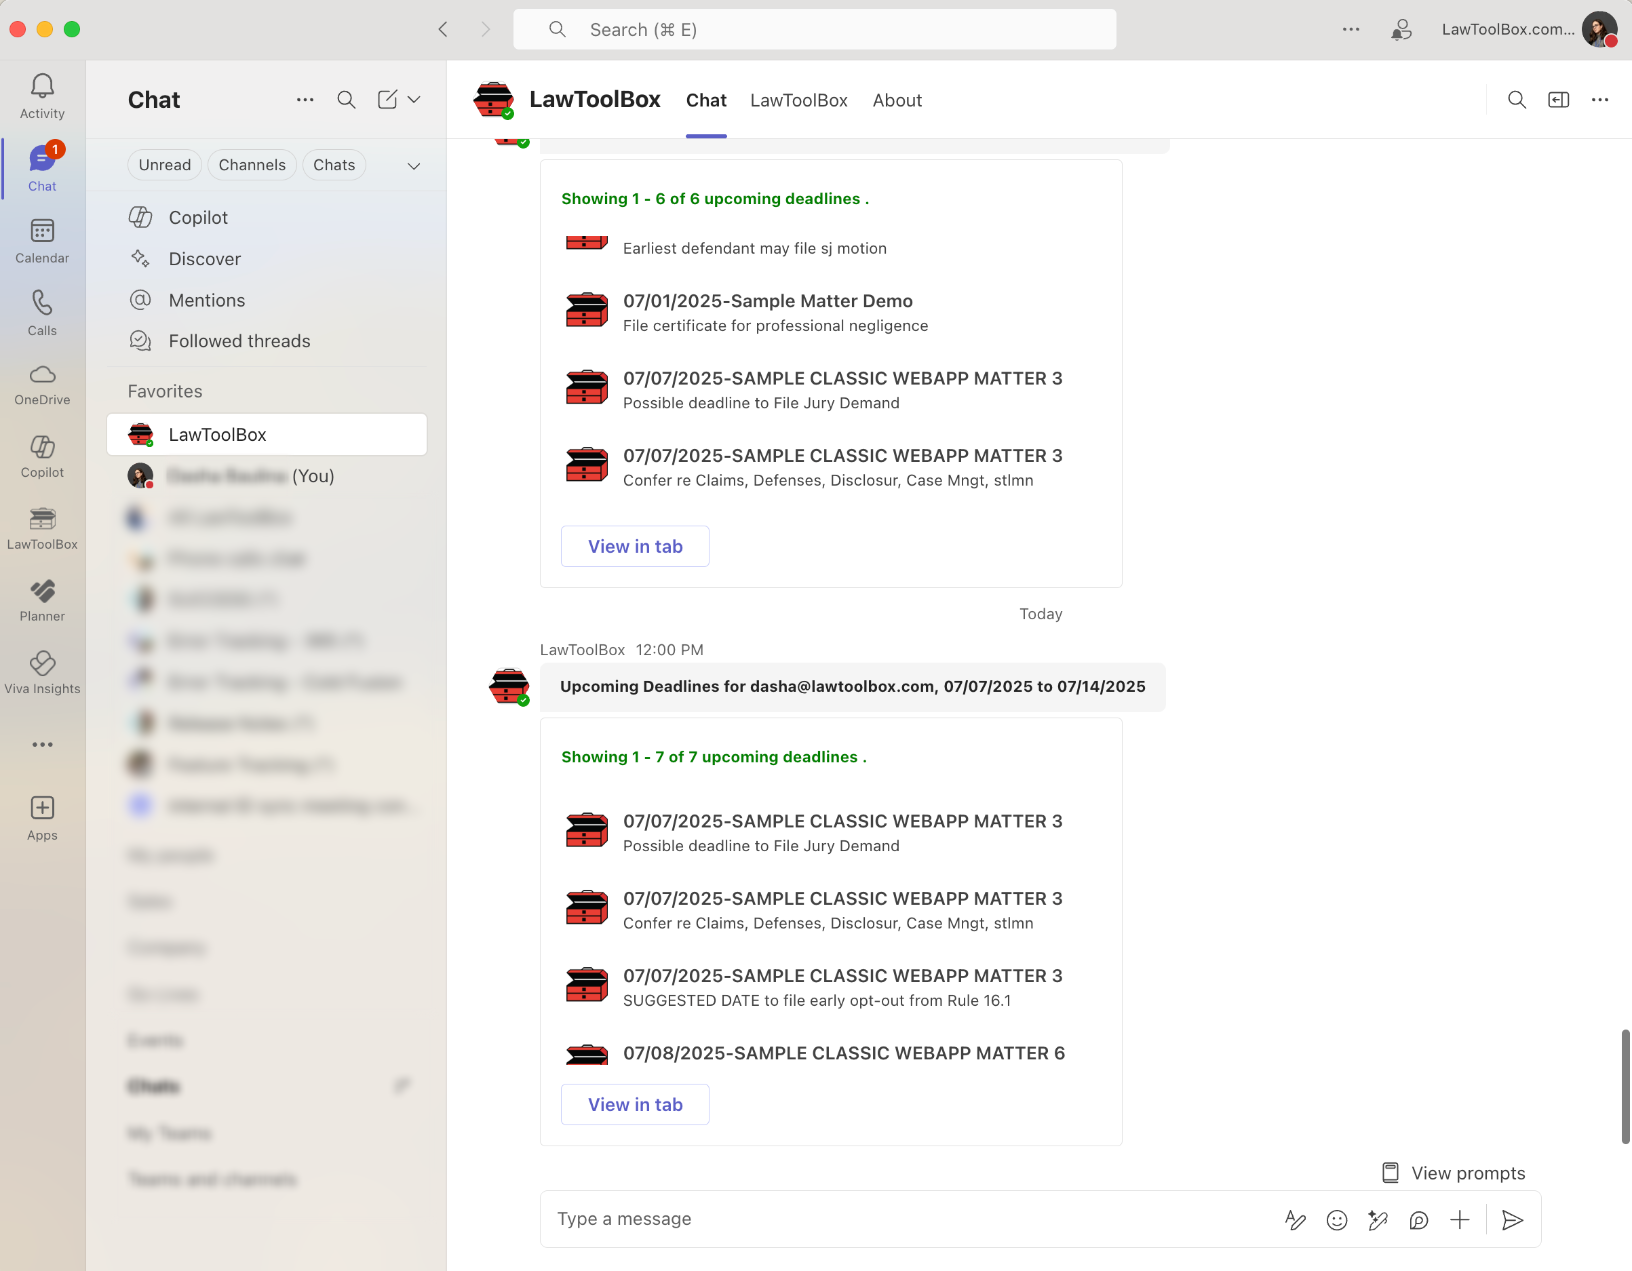This screenshot has width=1632, height=1271.
Task: Expand the chat filters chevron
Action: 414,166
